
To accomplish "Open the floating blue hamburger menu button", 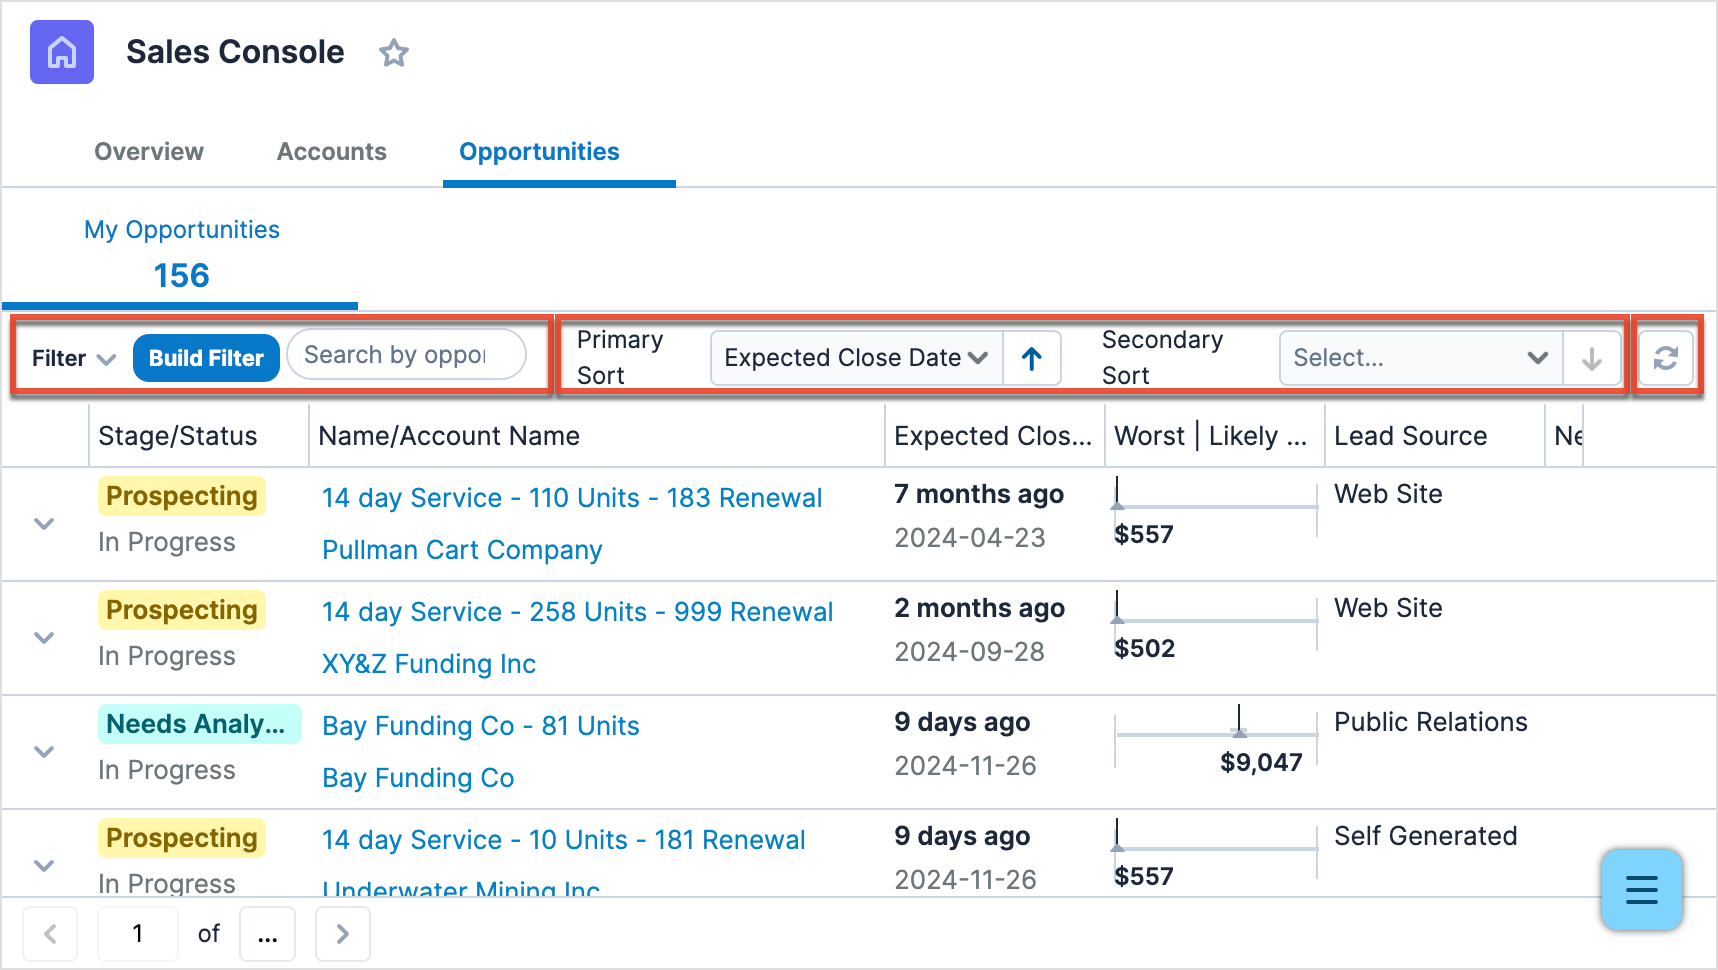I will [1641, 889].
